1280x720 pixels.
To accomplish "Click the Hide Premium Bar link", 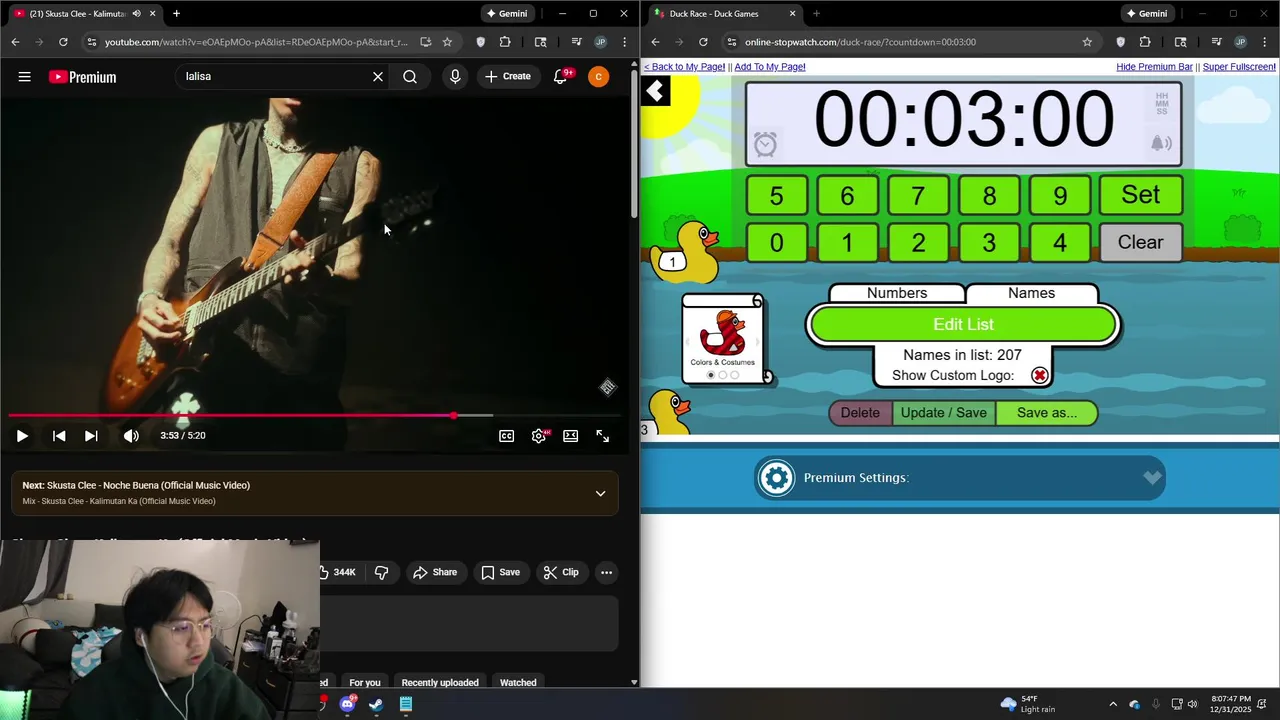I will [x=1154, y=67].
